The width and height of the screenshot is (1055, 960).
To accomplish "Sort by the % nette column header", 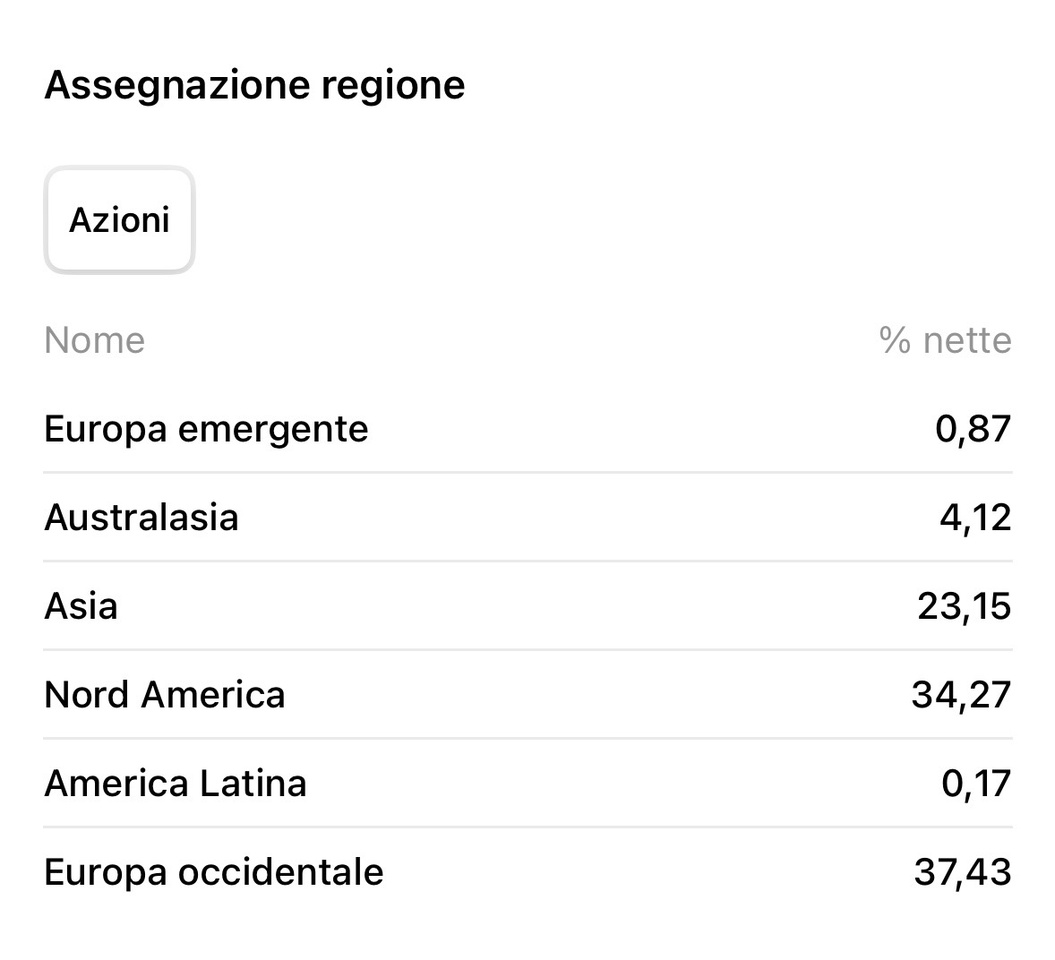I will [x=945, y=341].
